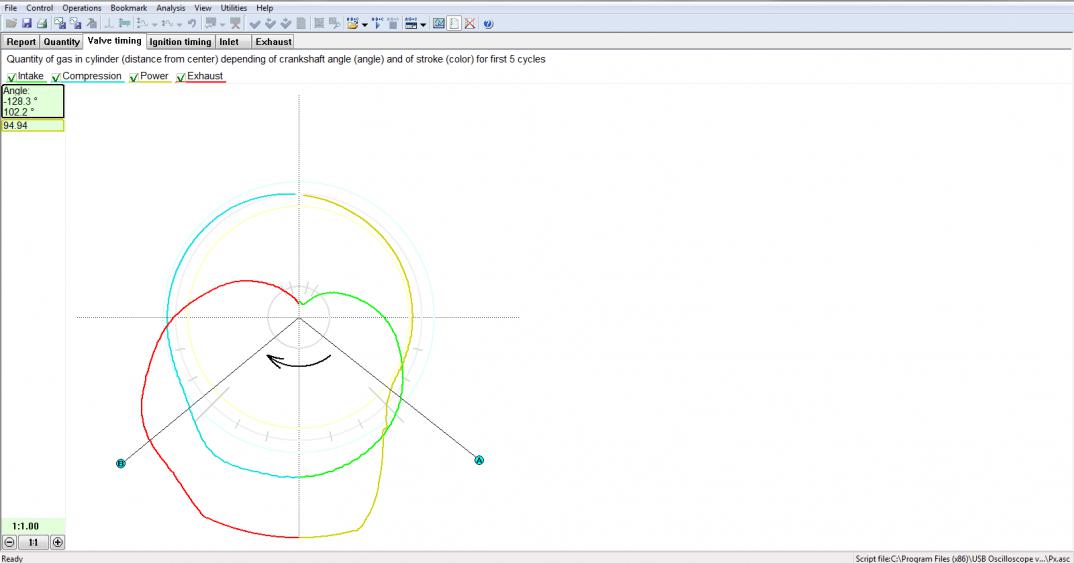
Task: Expand dropdown arrow next to window layout icon
Action: click(423, 23)
